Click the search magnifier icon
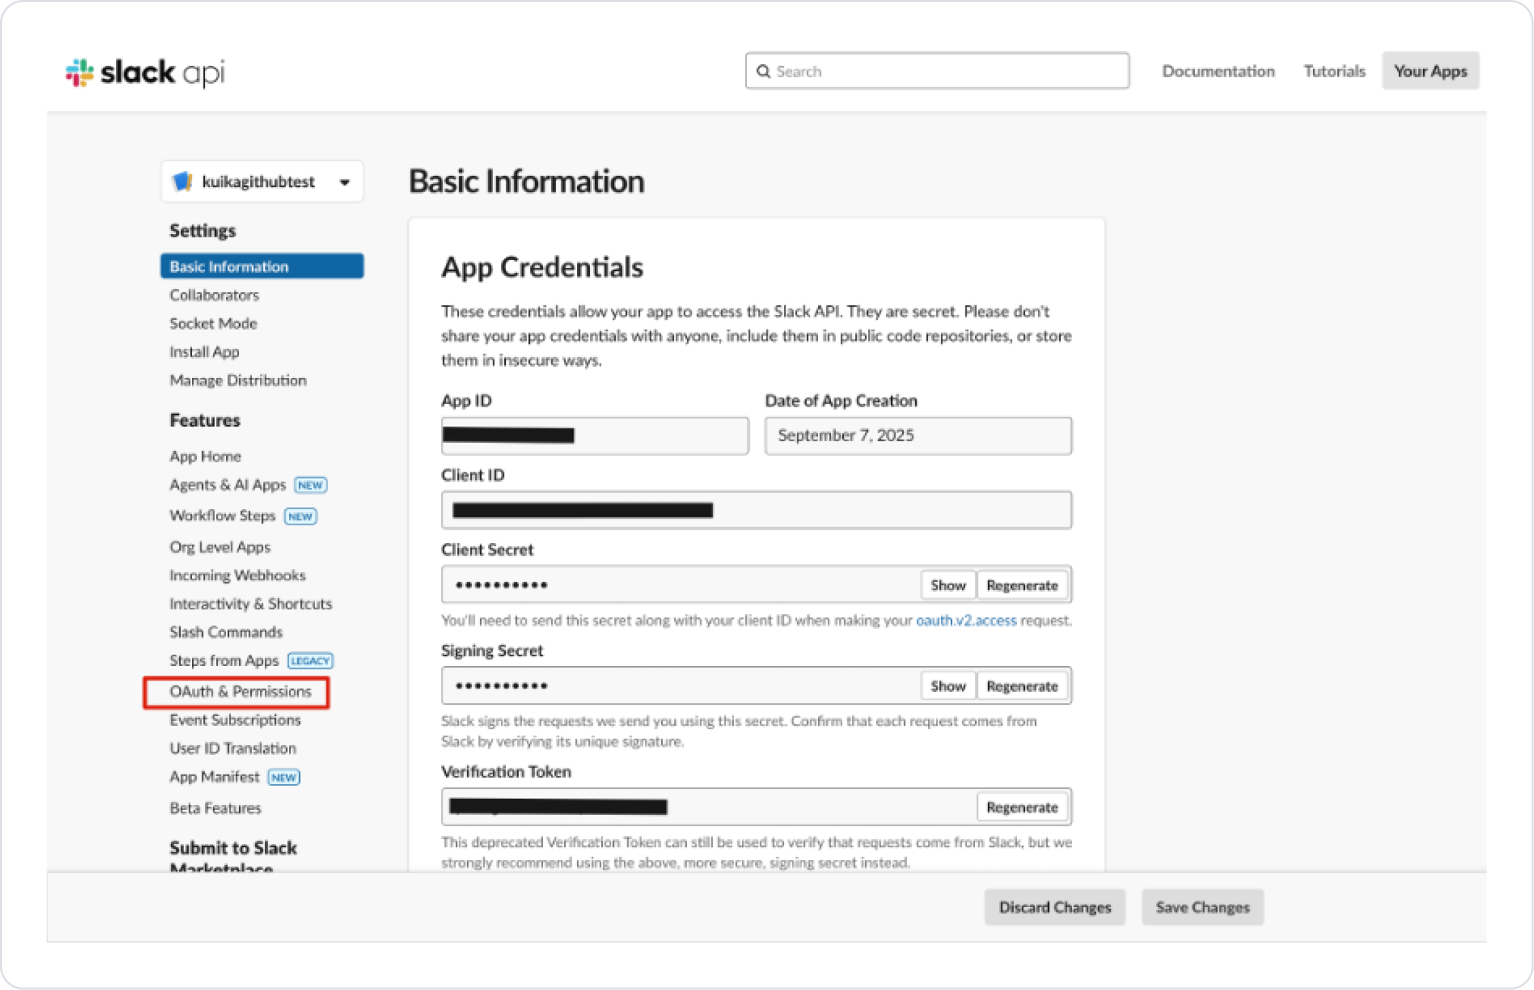Viewport: 1534px width, 990px height. [x=764, y=71]
